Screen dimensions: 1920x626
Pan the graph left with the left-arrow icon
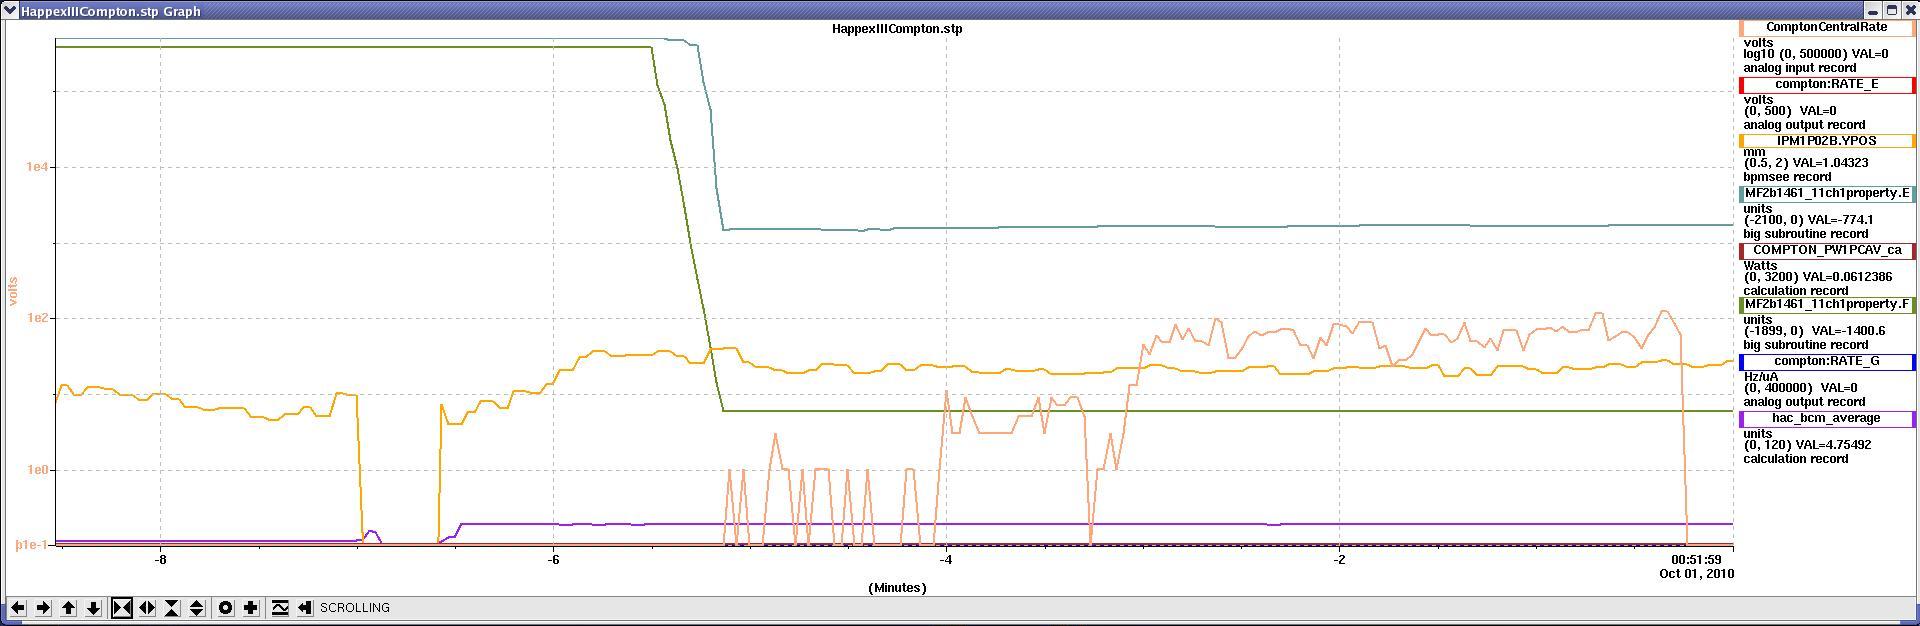coord(18,608)
